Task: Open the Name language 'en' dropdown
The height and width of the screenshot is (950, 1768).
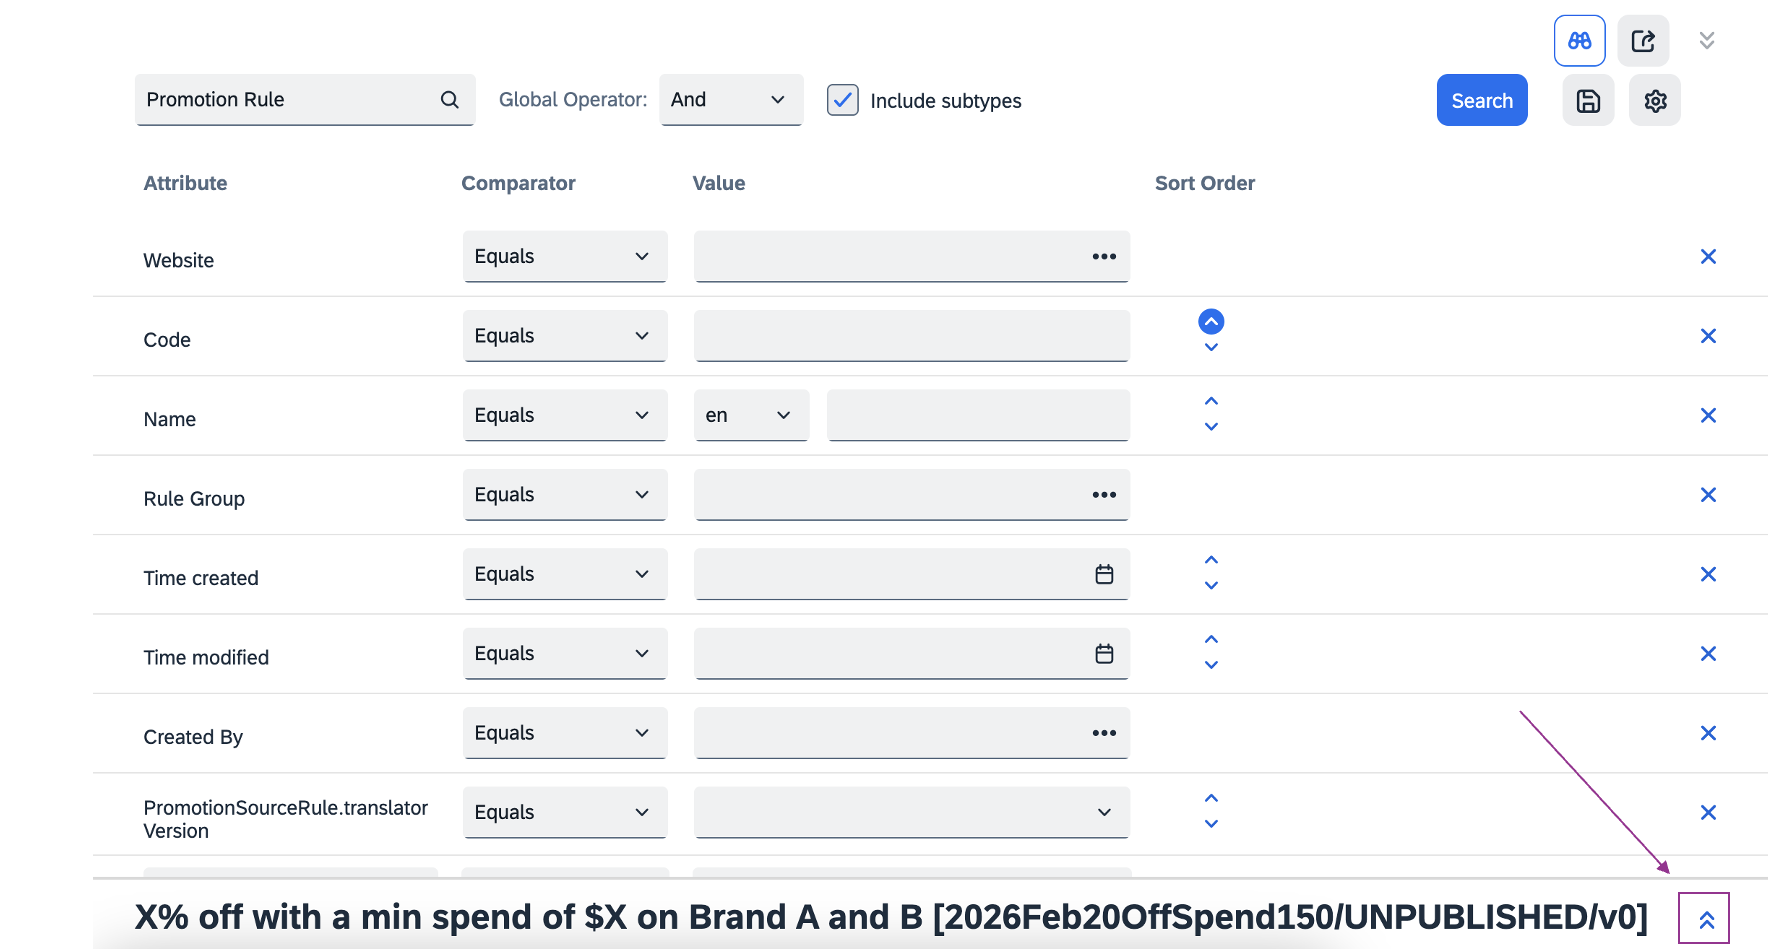Action: pos(750,416)
